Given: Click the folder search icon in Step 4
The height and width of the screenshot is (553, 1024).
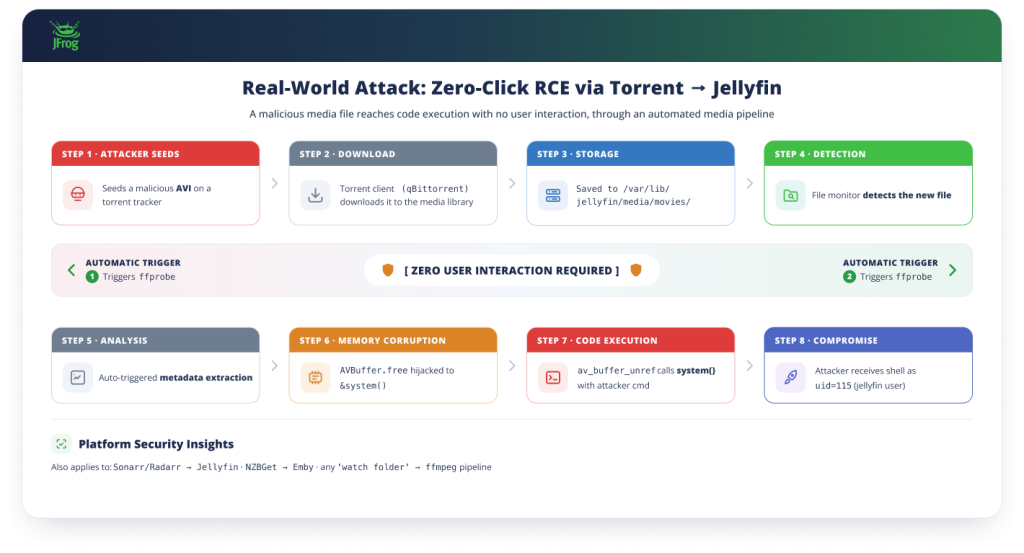Looking at the screenshot, I should (x=790, y=195).
